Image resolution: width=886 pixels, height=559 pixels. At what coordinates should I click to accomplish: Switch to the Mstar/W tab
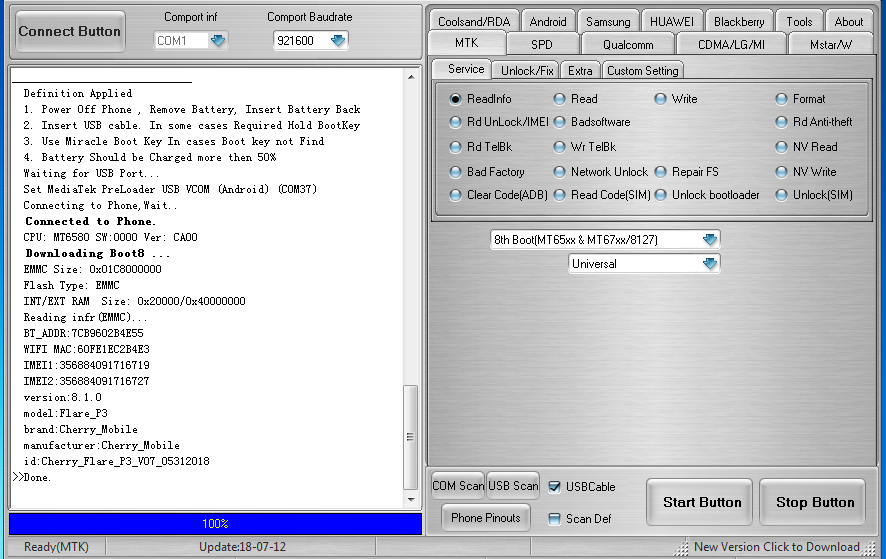click(831, 44)
